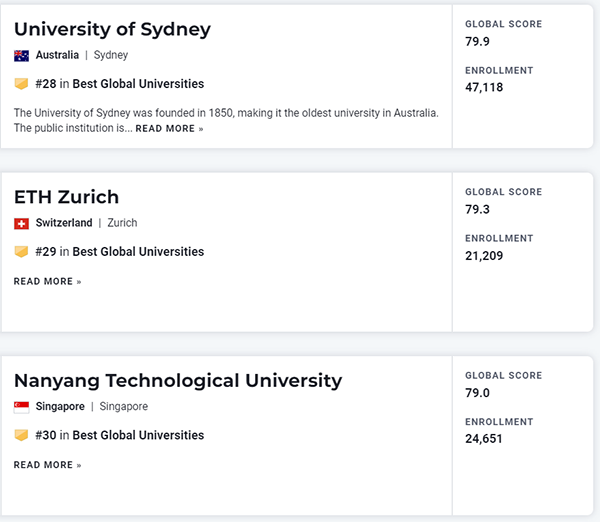Viewport: 600px width, 522px height.
Task: Click the Australia flag icon
Action: (21, 56)
